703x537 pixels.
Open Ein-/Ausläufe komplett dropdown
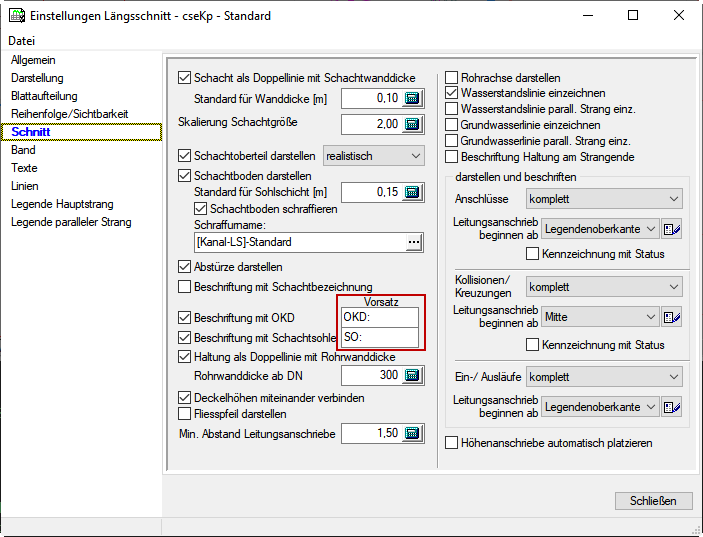coord(604,377)
